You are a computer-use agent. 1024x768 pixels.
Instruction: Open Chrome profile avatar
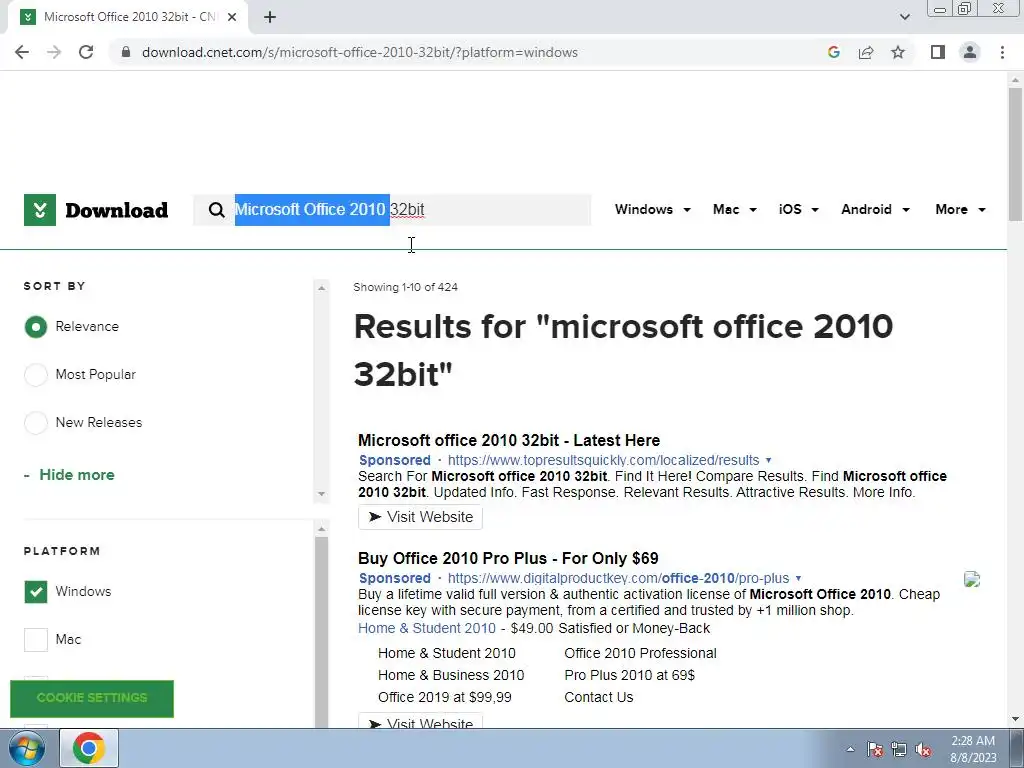coord(970,52)
